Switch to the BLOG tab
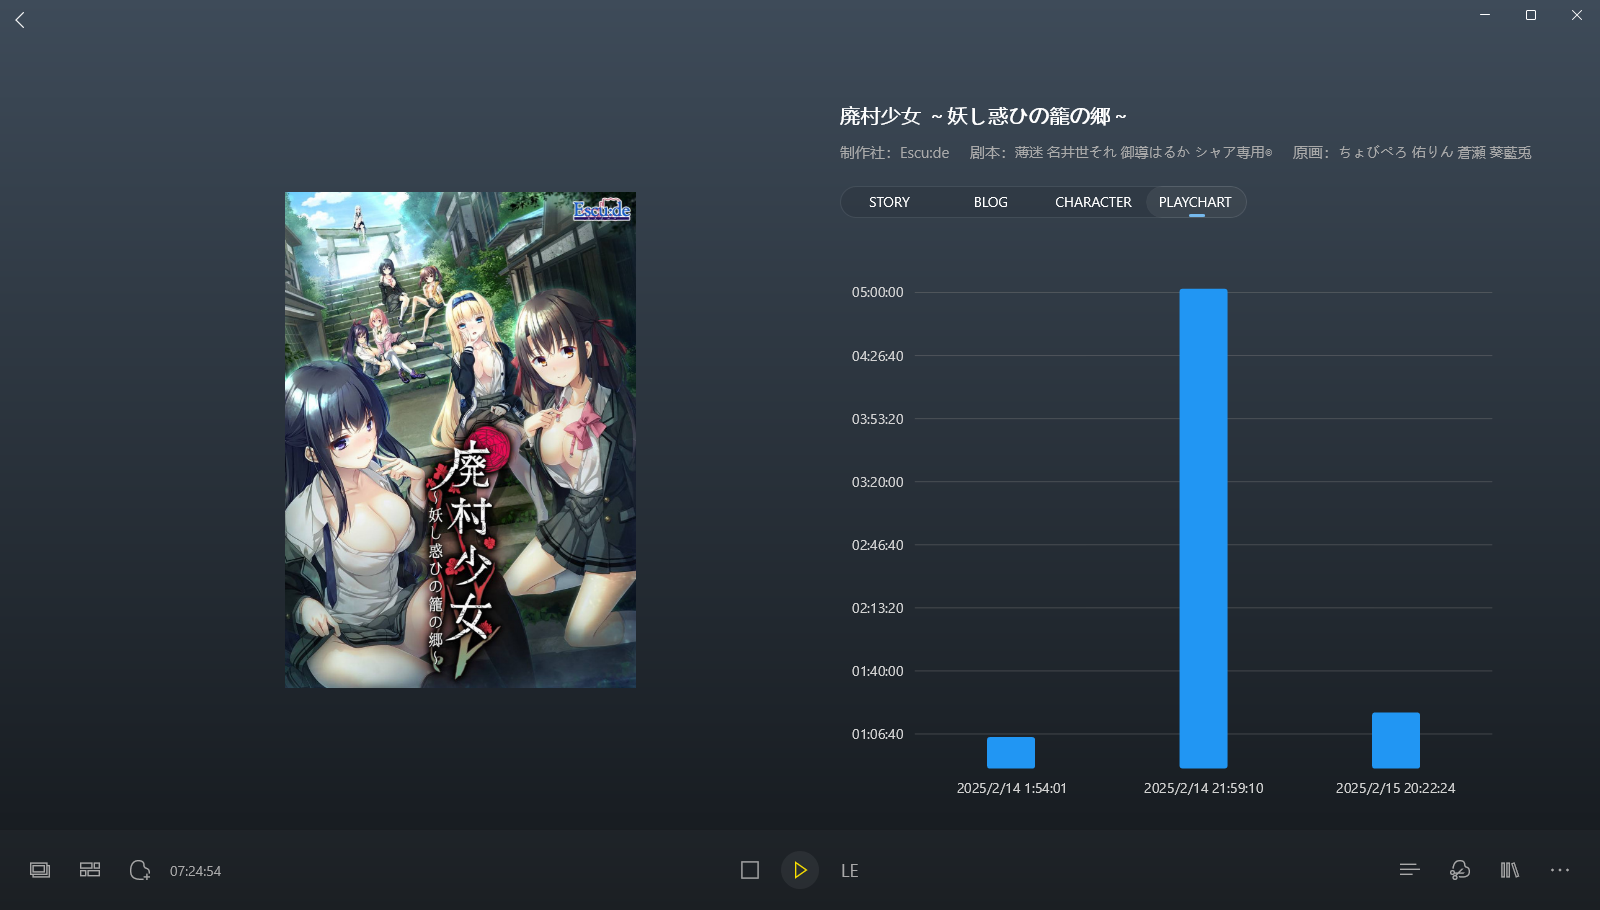Image resolution: width=1600 pixels, height=910 pixels. tap(991, 202)
